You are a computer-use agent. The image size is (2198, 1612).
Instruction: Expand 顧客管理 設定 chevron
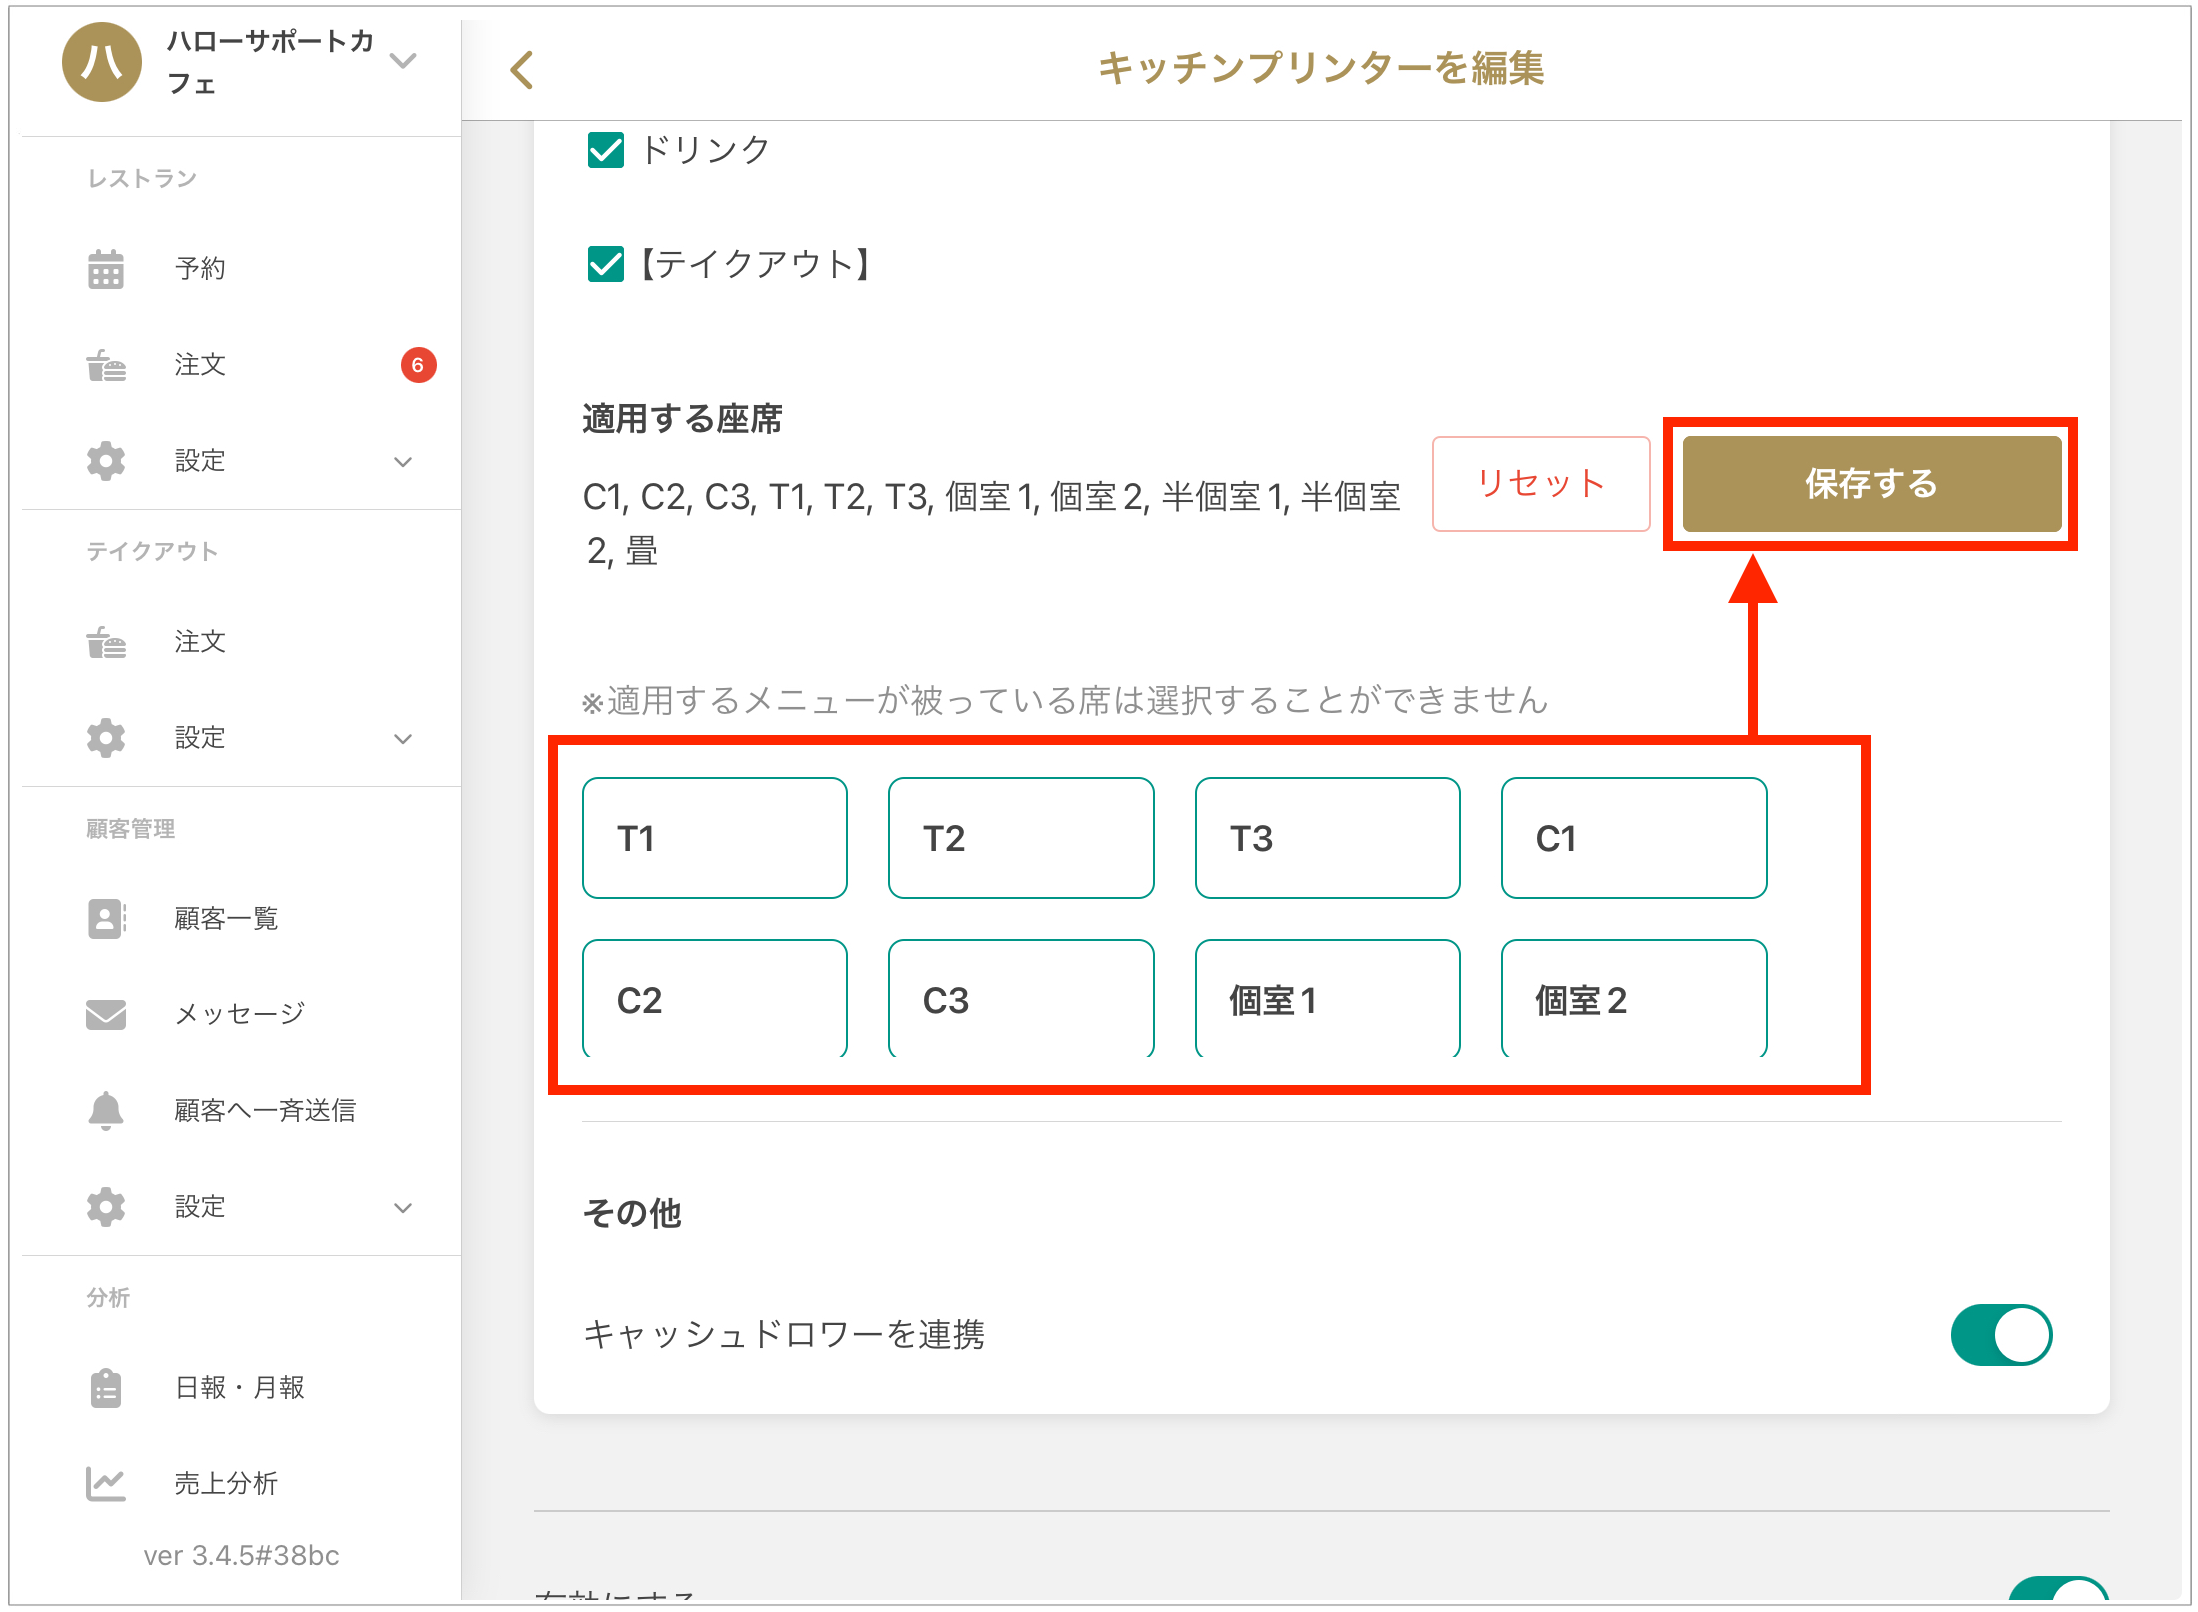point(403,1207)
